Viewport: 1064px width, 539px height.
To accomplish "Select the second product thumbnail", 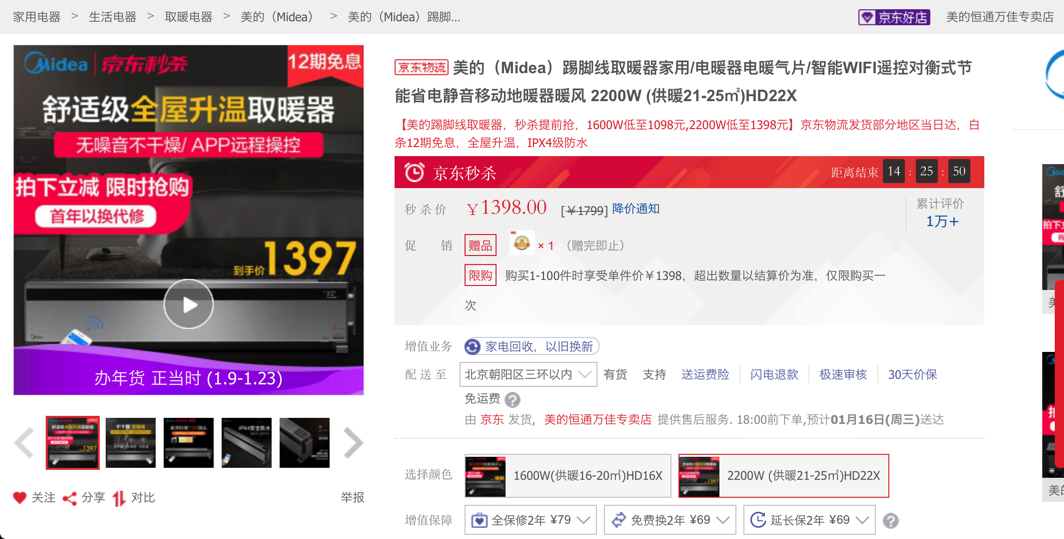I will click(130, 443).
